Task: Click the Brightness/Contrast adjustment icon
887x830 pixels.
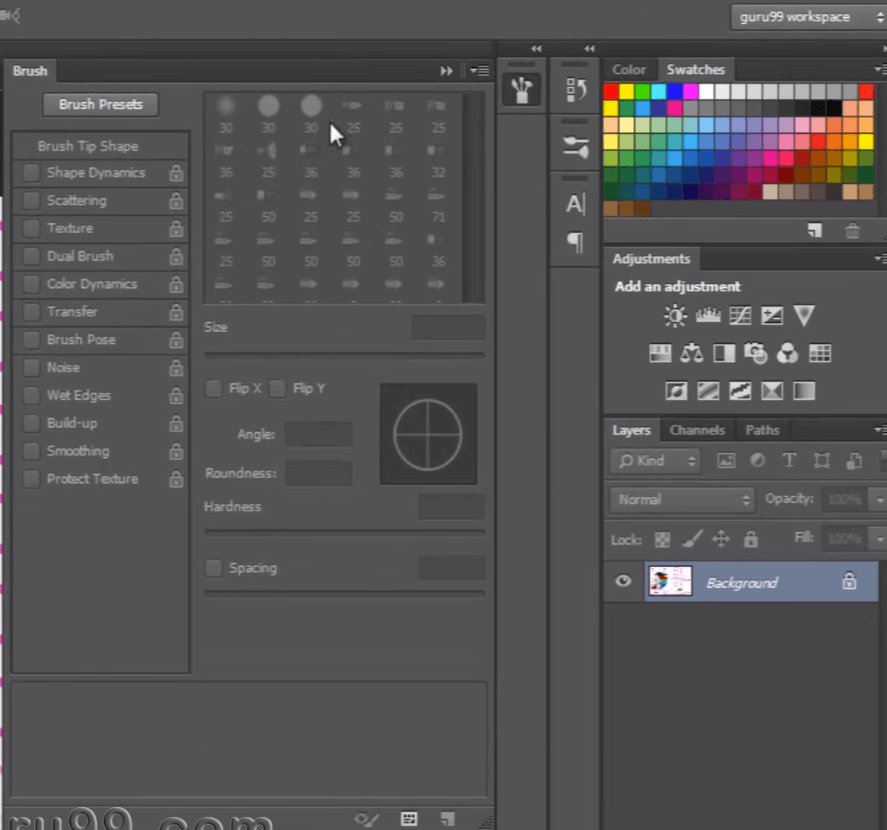Action: 675,317
